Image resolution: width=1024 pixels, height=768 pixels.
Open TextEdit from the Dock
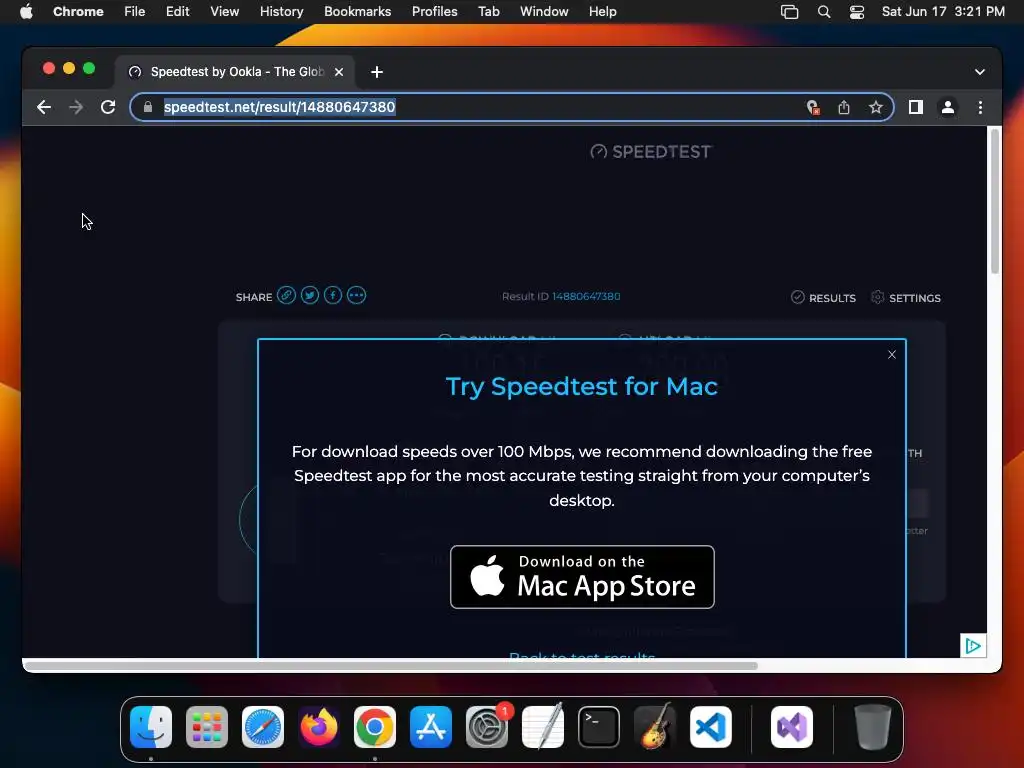click(543, 727)
